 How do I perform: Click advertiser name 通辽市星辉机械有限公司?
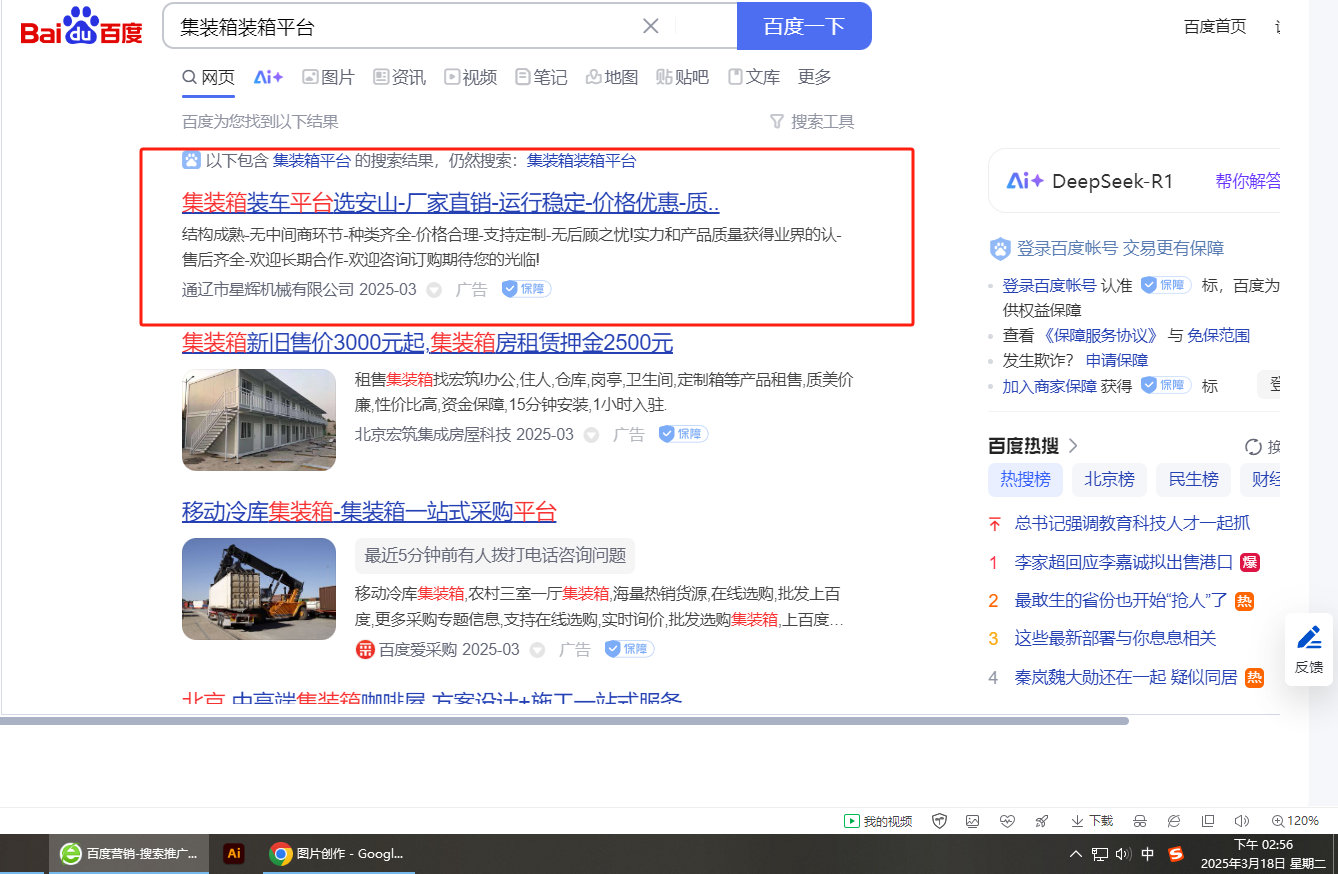(268, 289)
